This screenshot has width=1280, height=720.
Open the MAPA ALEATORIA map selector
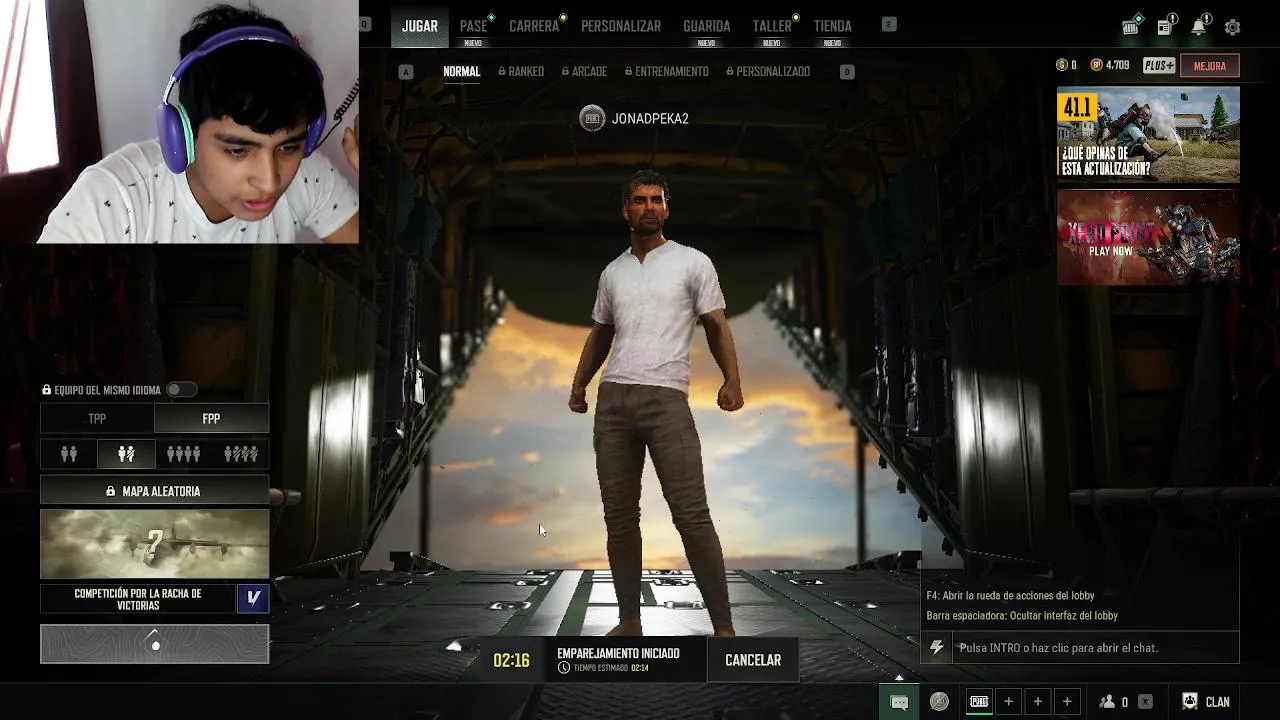click(x=154, y=491)
